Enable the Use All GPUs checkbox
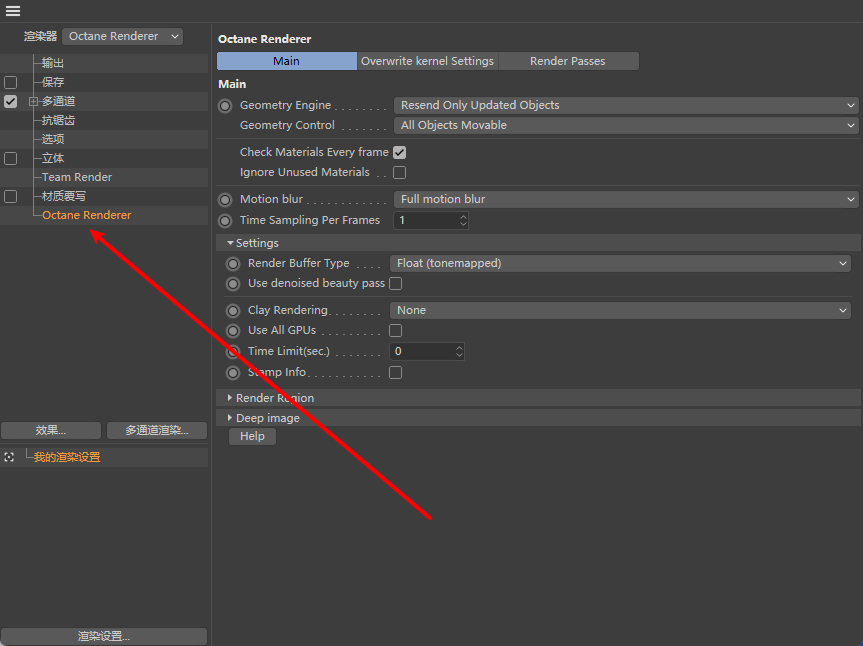Image resolution: width=863 pixels, height=646 pixels. point(396,330)
